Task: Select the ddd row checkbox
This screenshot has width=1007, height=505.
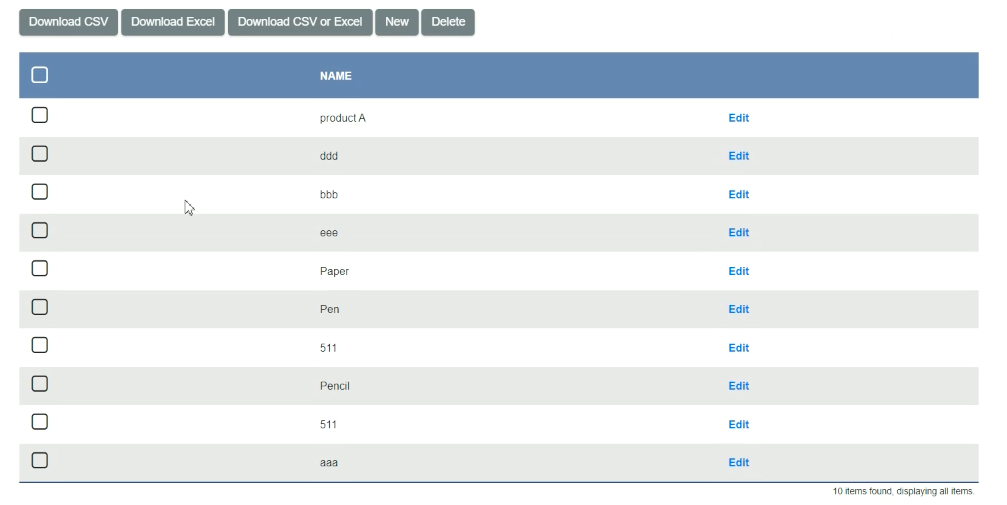Action: tap(40, 154)
